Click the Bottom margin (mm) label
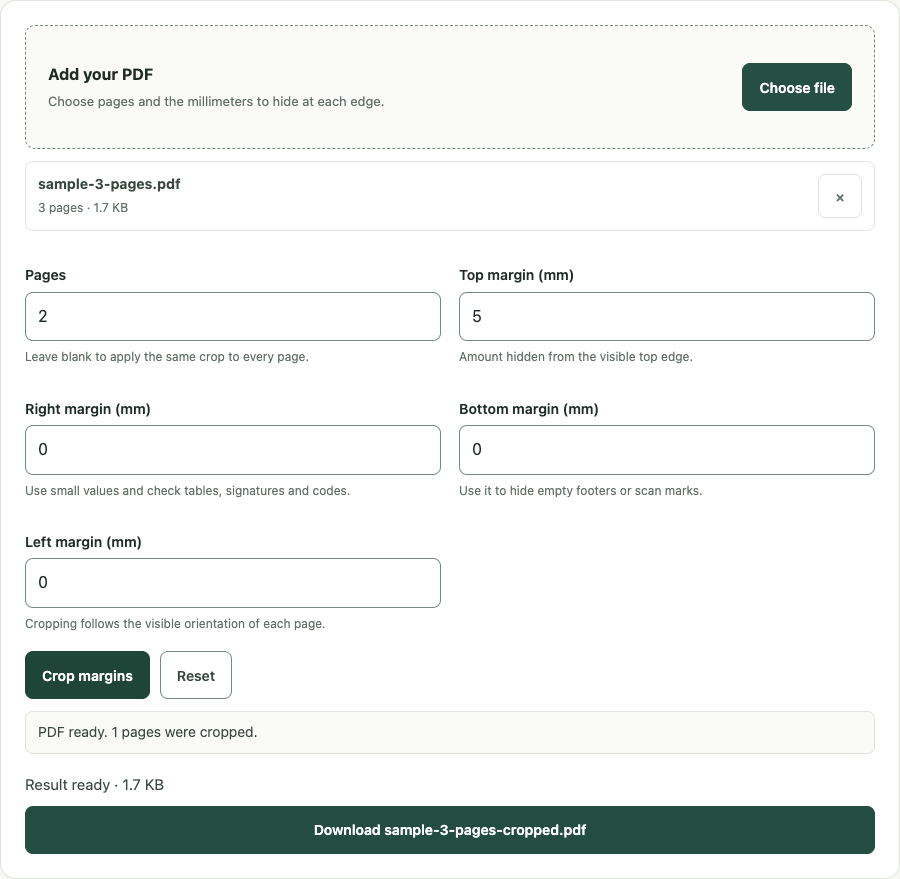 click(529, 409)
